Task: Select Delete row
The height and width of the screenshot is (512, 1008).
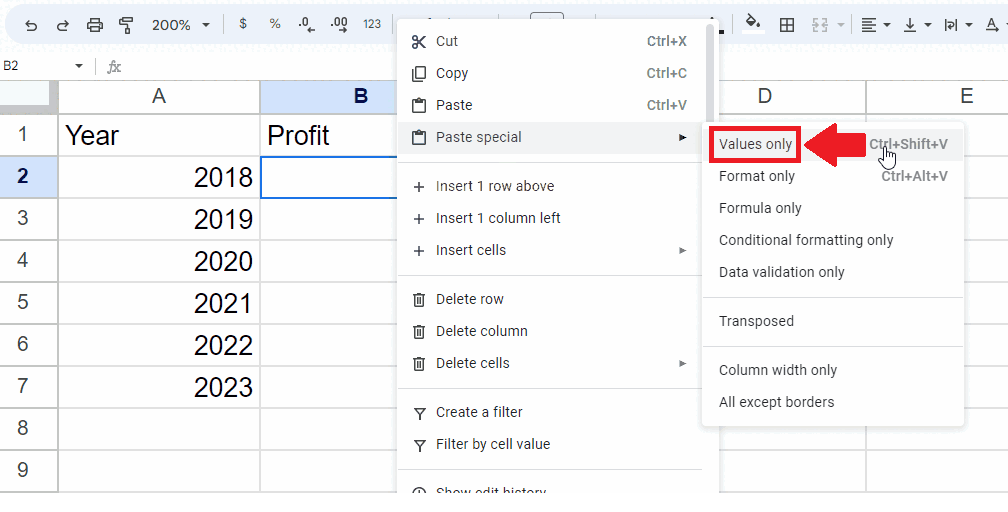Action: (550, 299)
